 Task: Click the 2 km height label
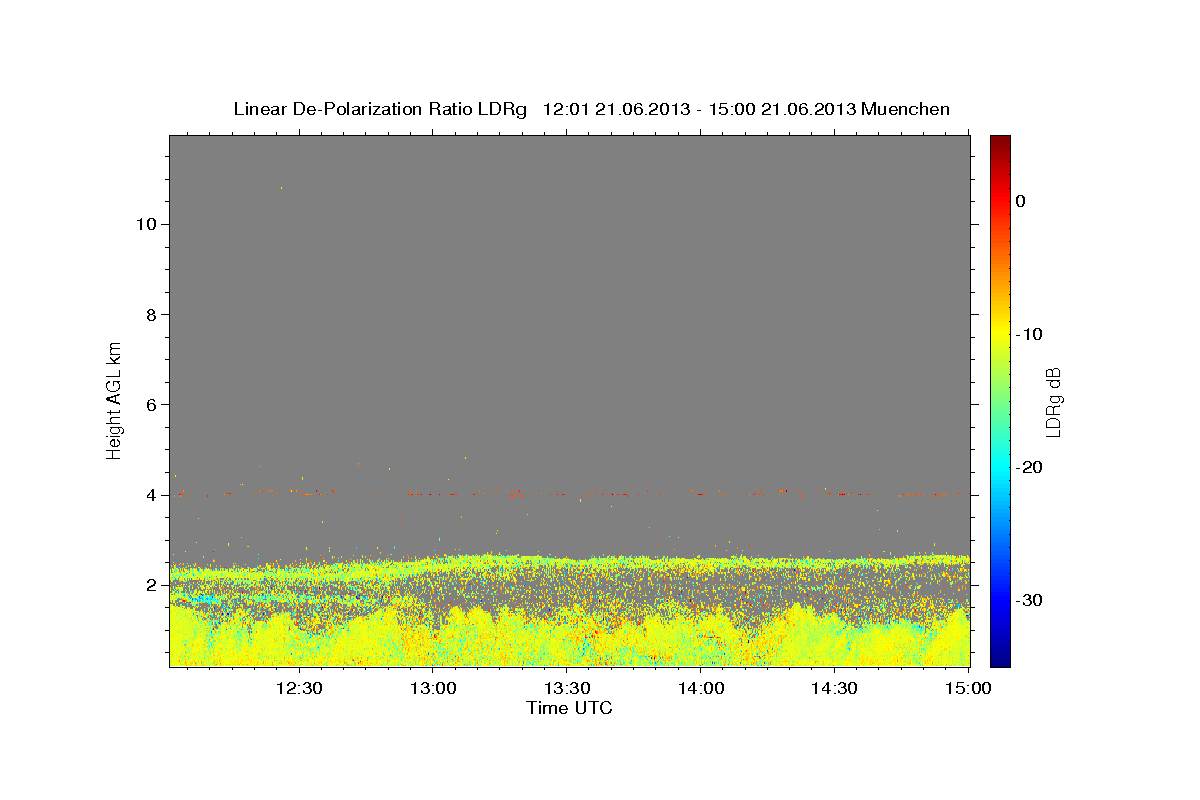[150, 584]
